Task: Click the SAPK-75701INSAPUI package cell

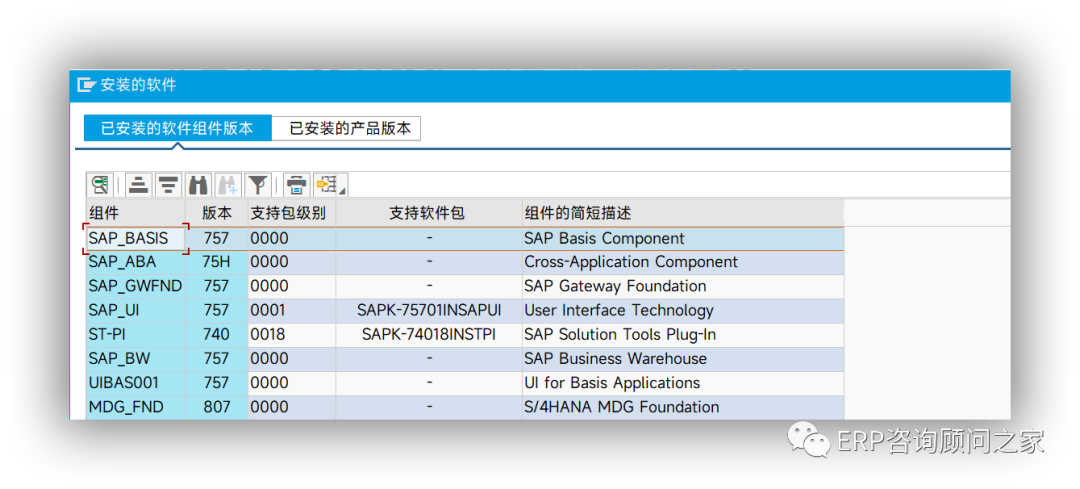Action: tap(428, 311)
